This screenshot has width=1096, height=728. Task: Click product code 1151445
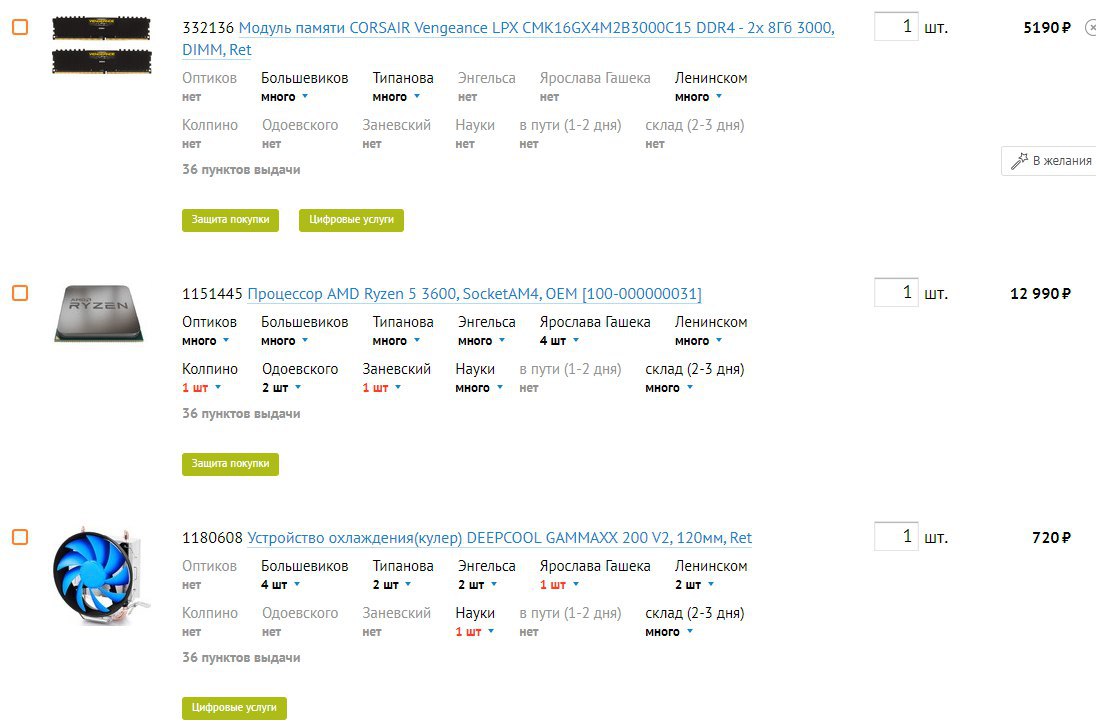tap(212, 293)
